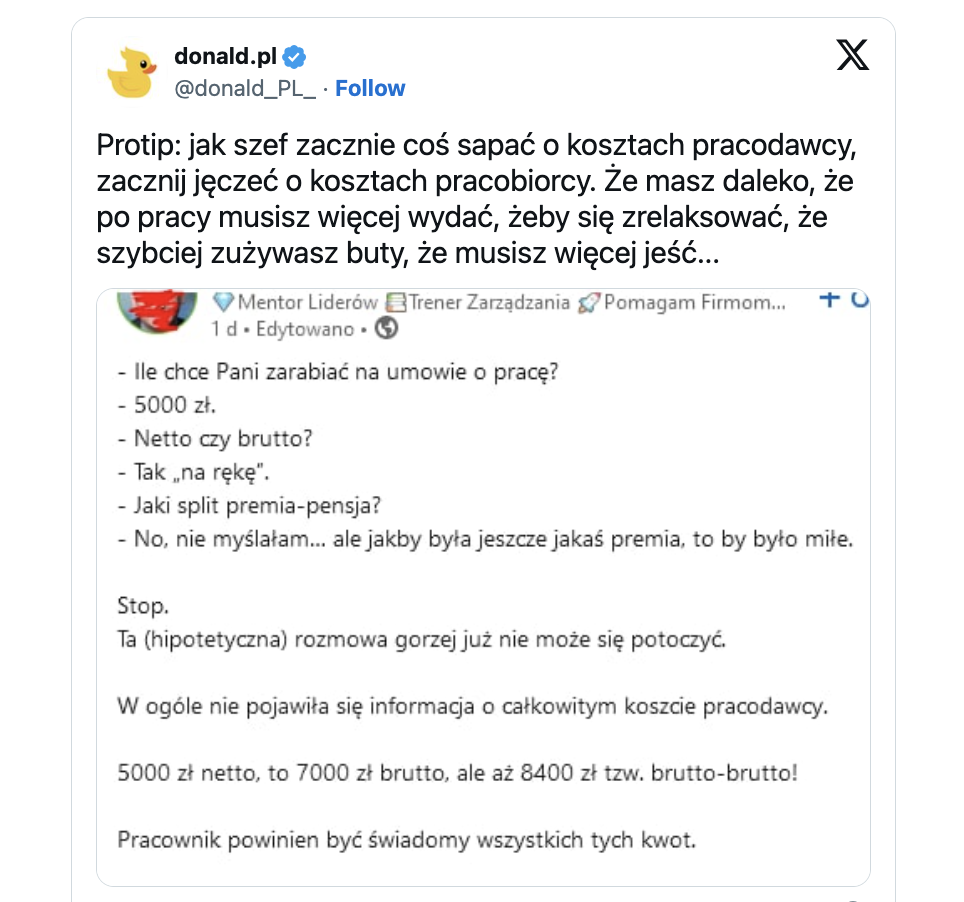Follow the account via the Follow link

tap(370, 88)
